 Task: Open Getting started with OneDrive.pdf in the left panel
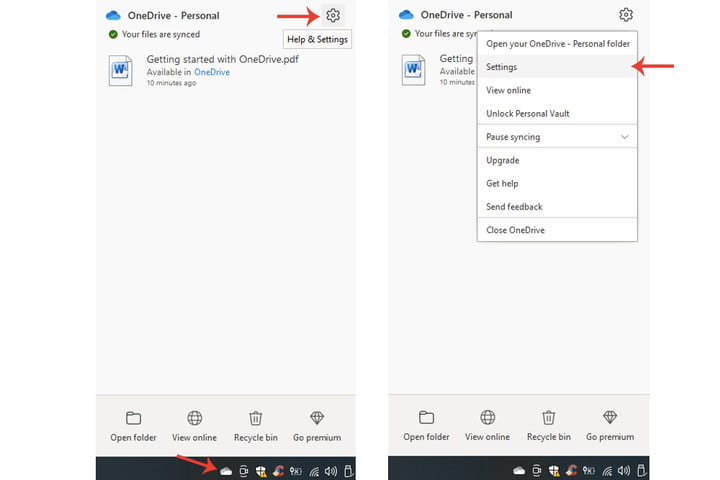tap(222, 59)
